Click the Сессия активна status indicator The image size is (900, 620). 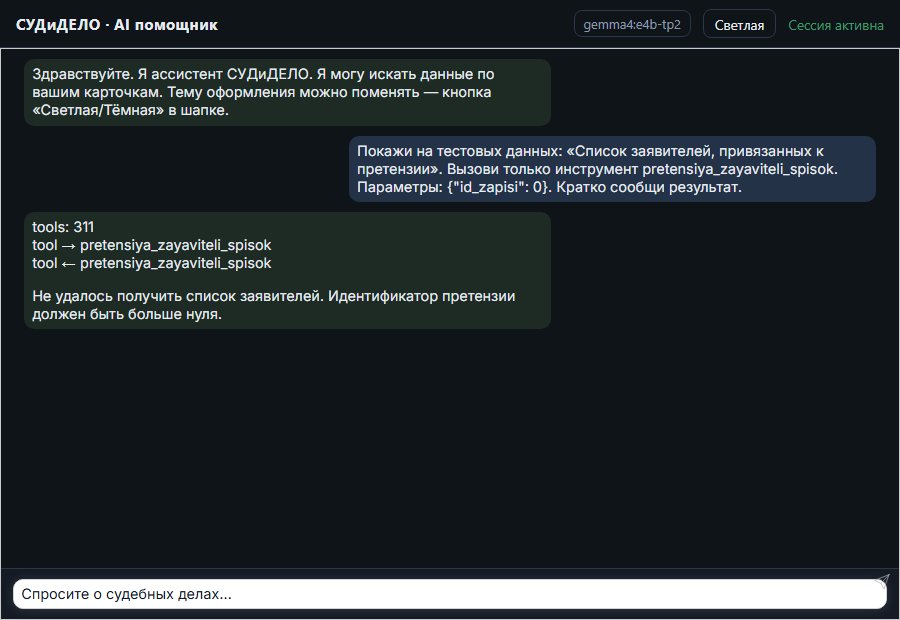point(836,25)
